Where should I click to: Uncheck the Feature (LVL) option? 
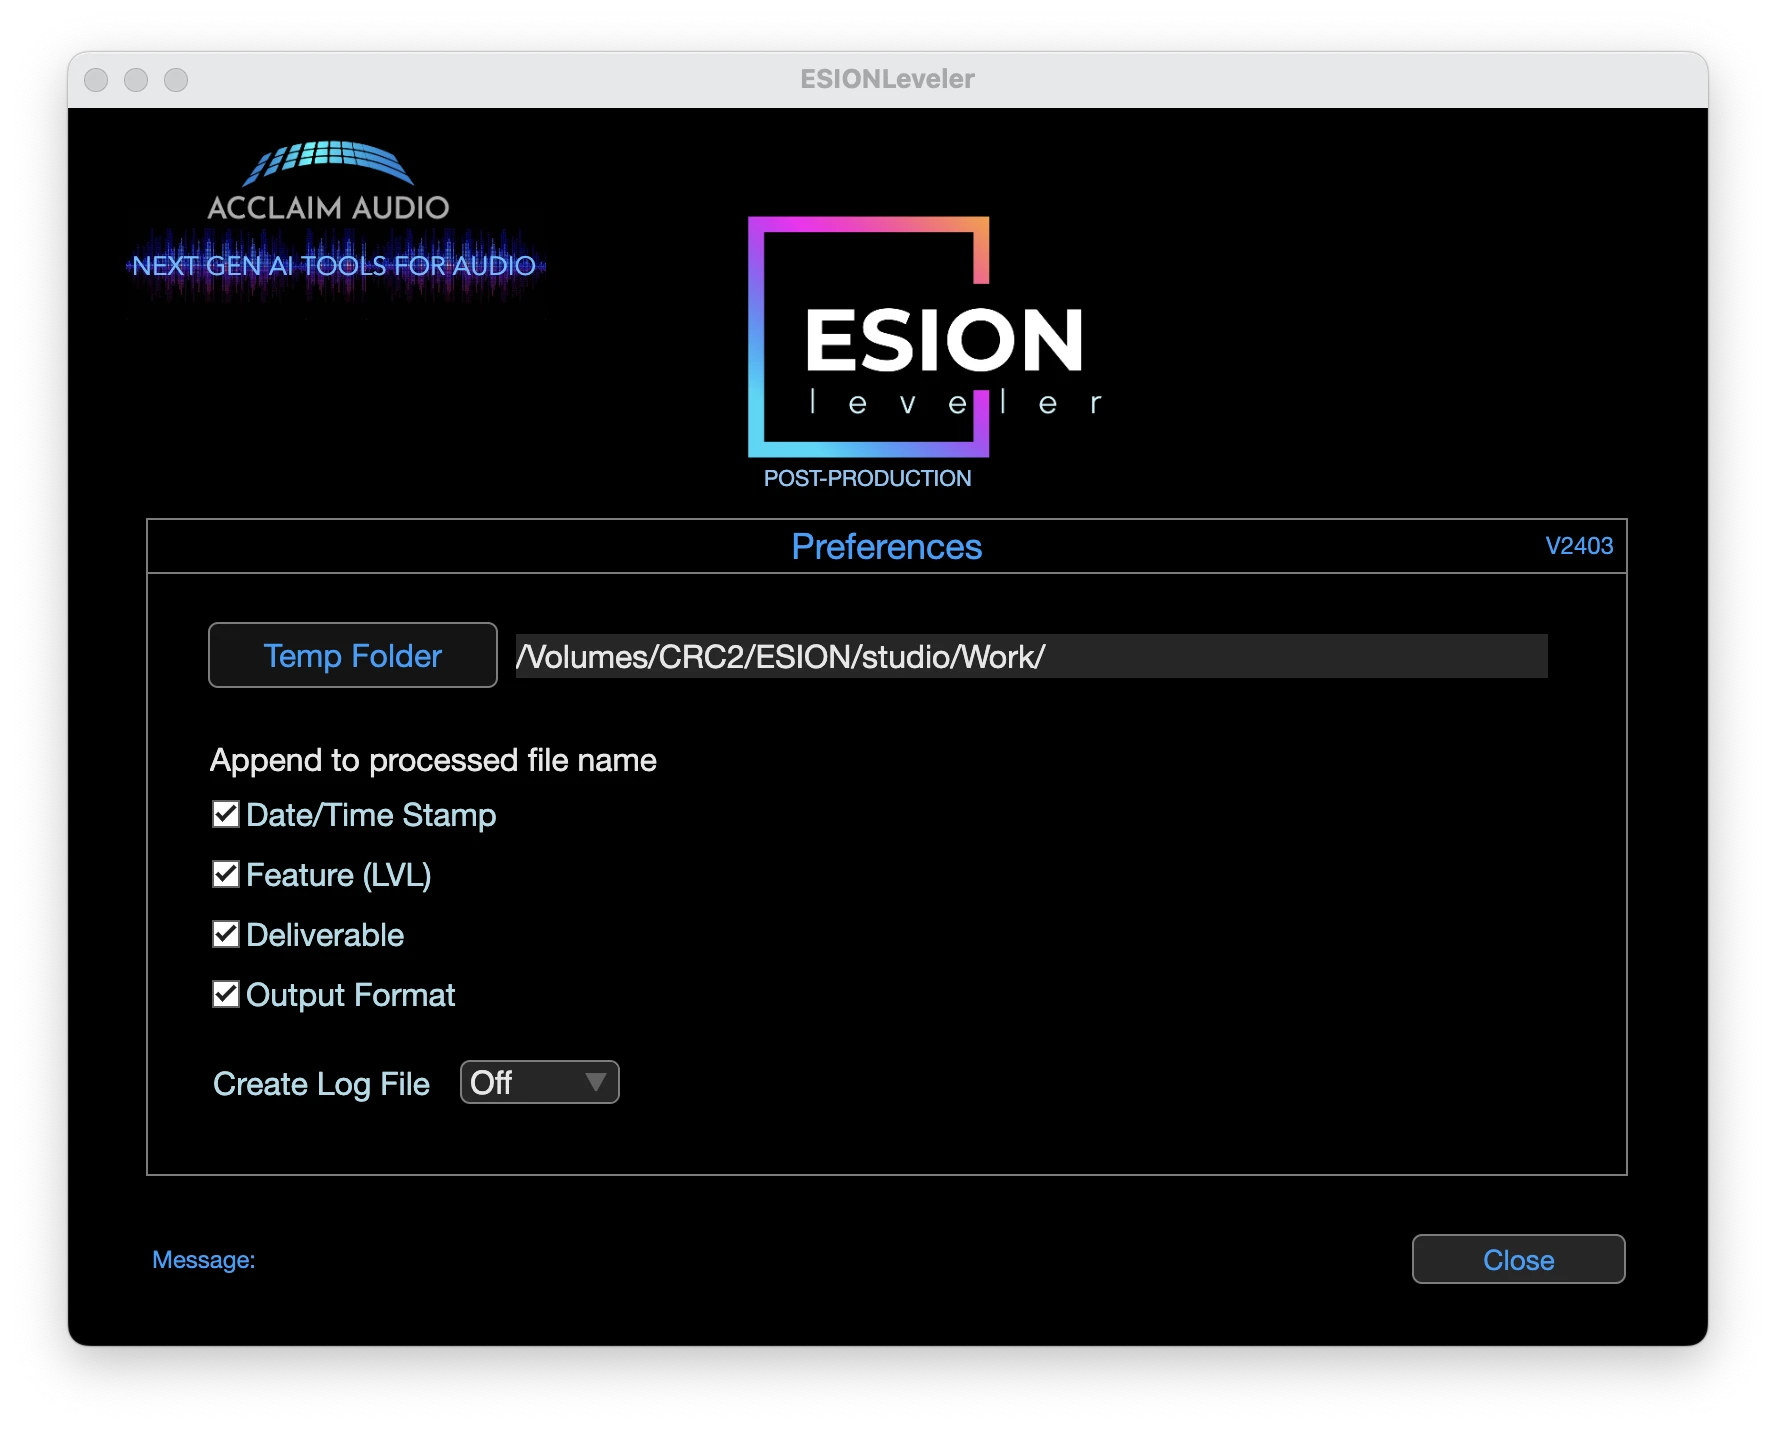tap(226, 874)
